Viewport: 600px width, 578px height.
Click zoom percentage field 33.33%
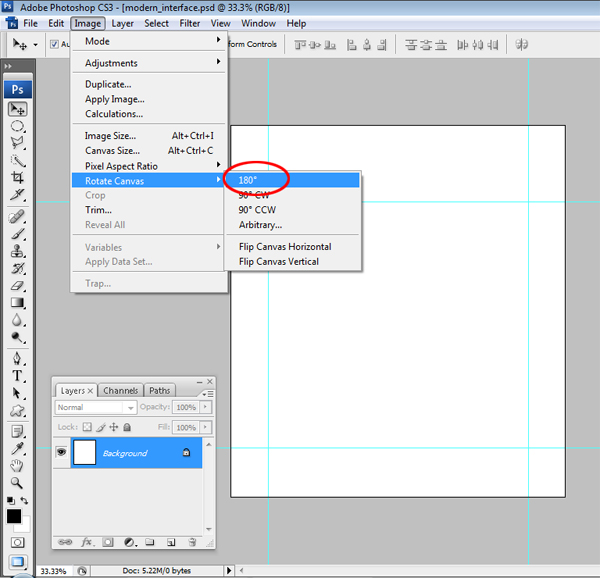point(53,571)
